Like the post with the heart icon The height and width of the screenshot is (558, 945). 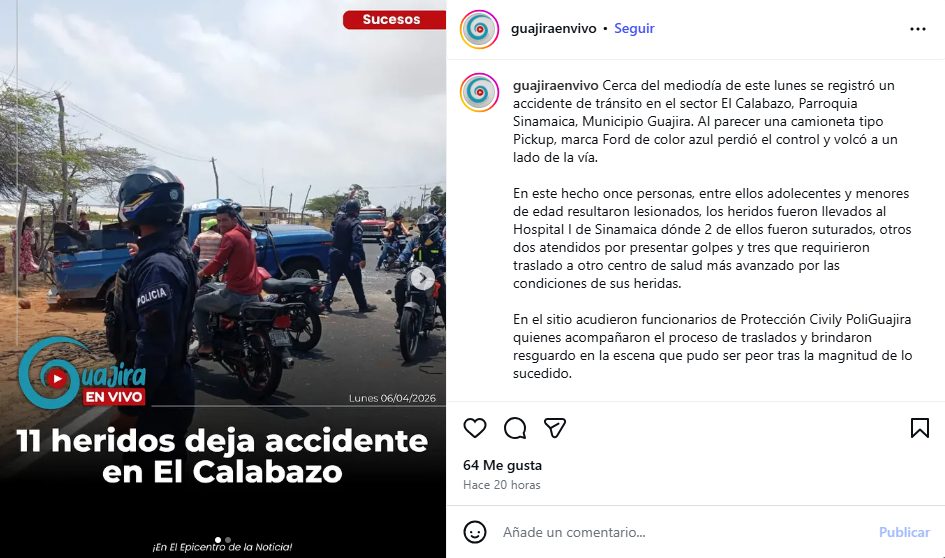coord(475,428)
